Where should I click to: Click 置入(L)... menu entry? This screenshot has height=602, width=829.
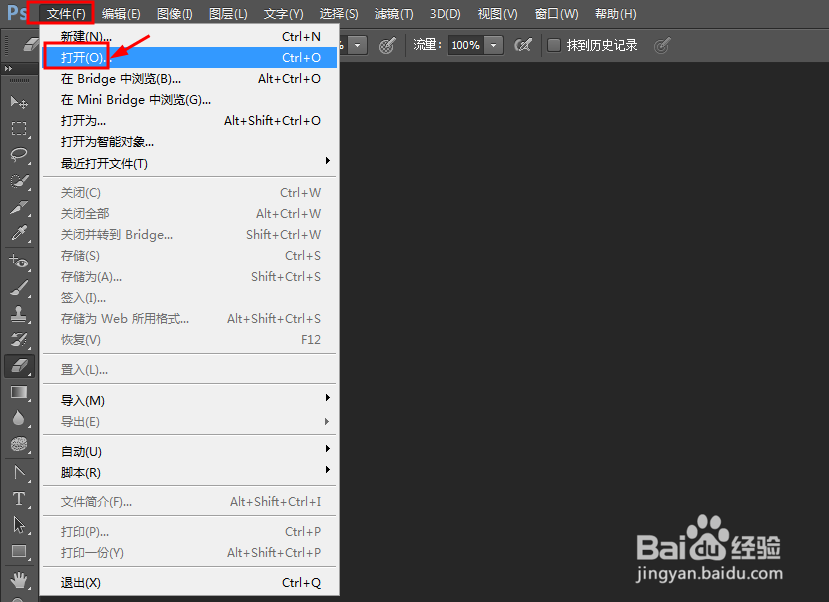tap(190, 370)
